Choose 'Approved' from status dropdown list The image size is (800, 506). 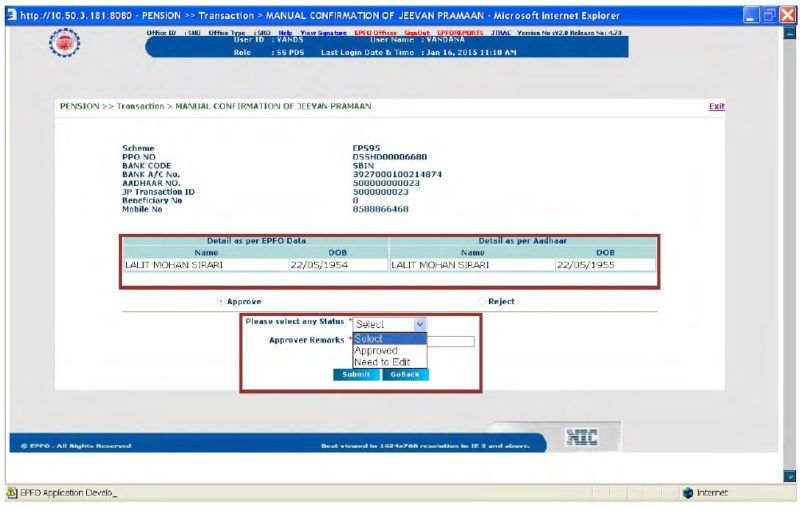pyautogui.click(x=376, y=351)
